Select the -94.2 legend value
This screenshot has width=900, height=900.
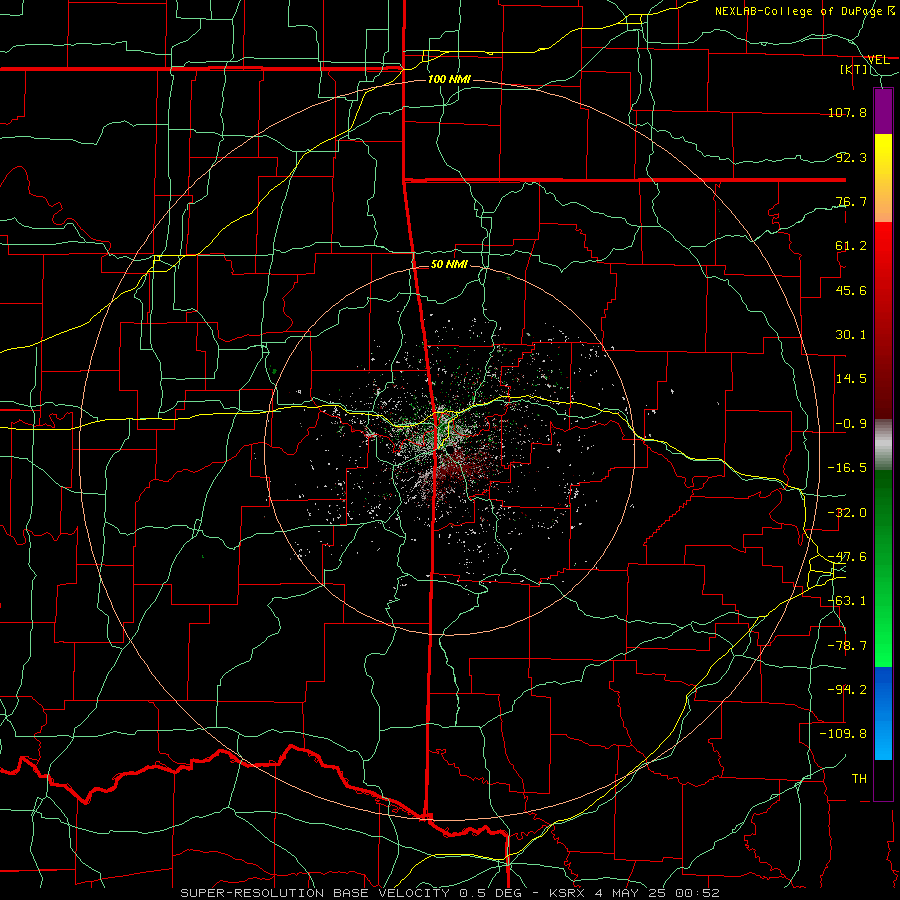[847, 690]
